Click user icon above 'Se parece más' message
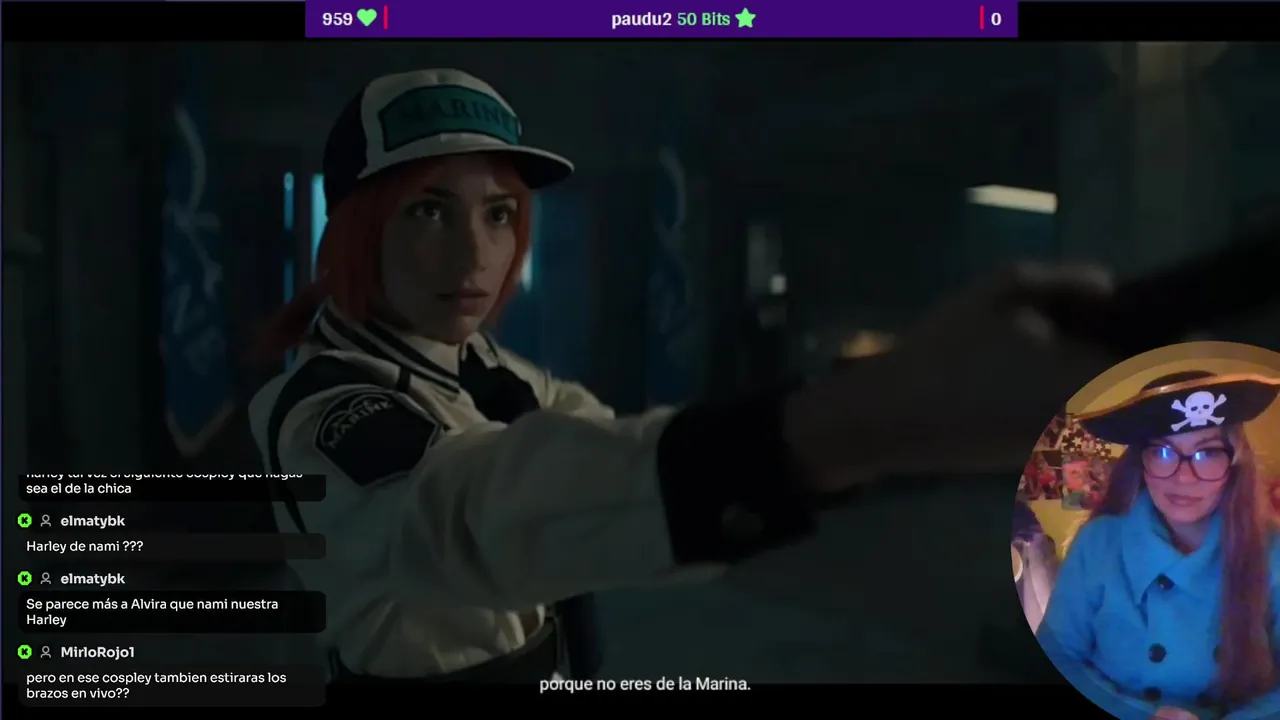This screenshot has height=720, width=1280. pos(46,579)
